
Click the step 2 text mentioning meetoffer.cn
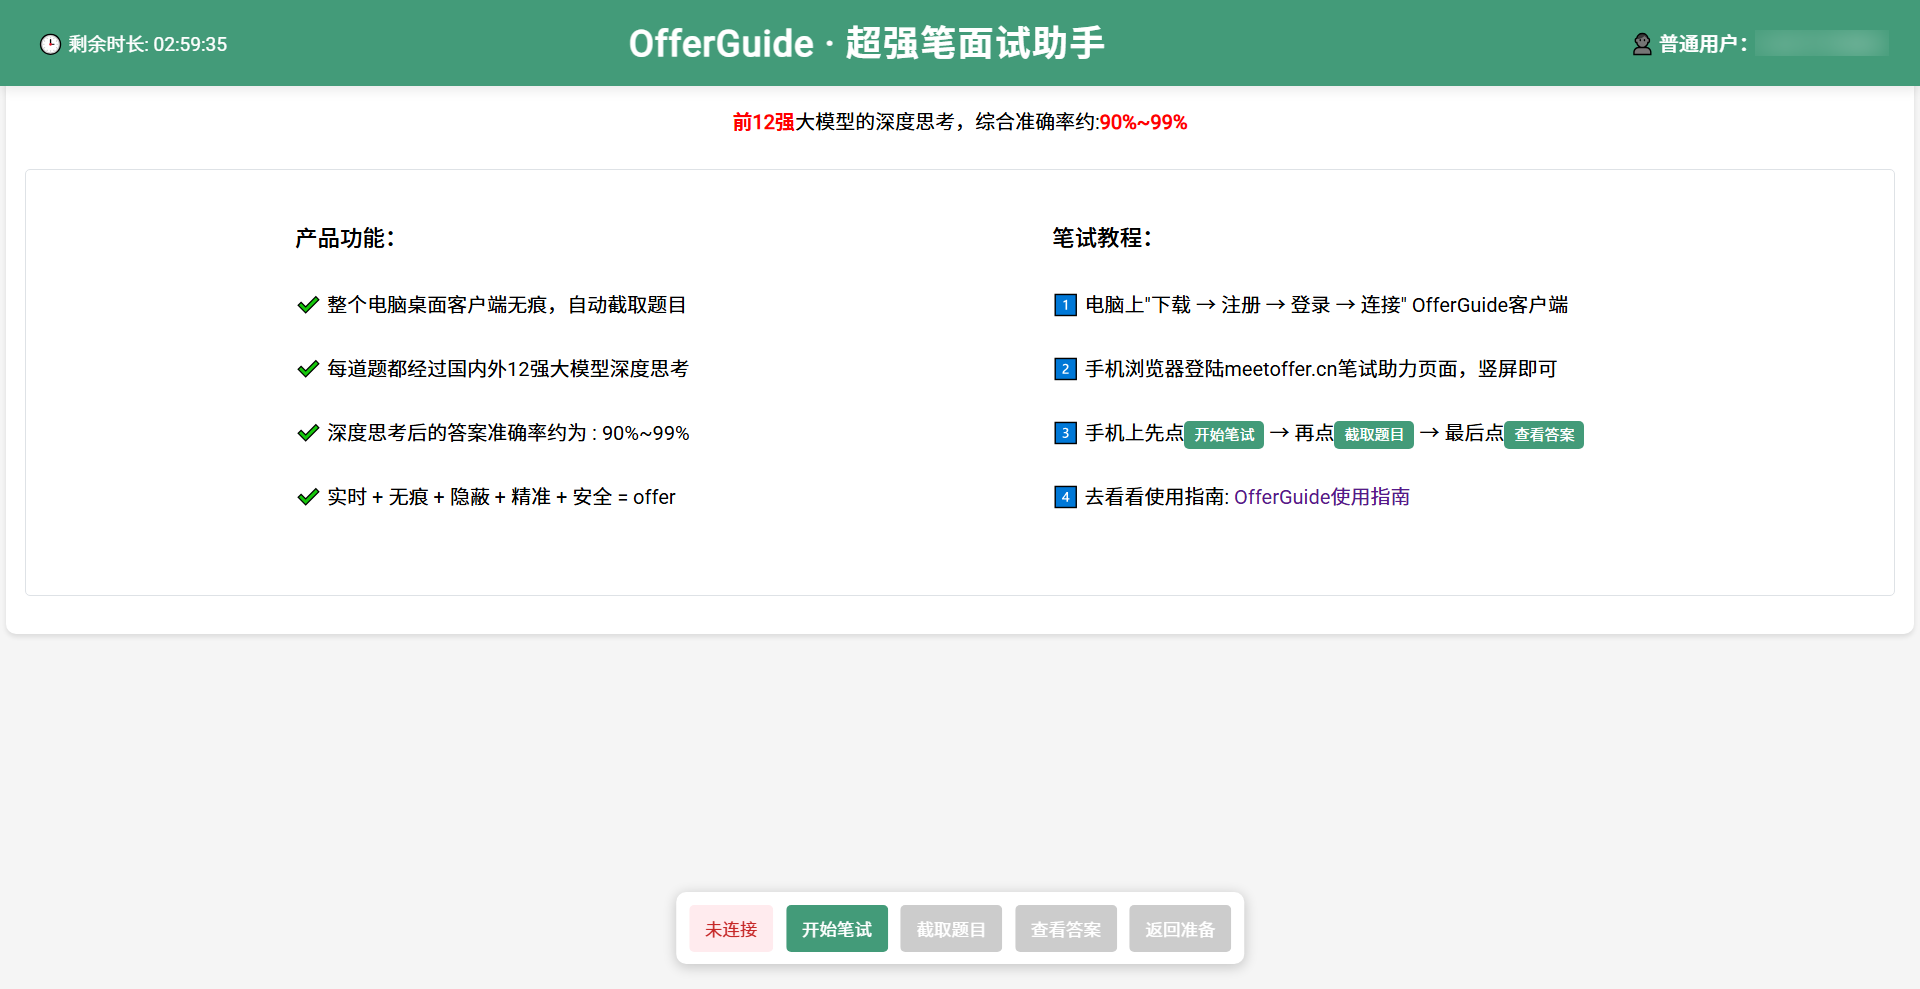(1321, 369)
